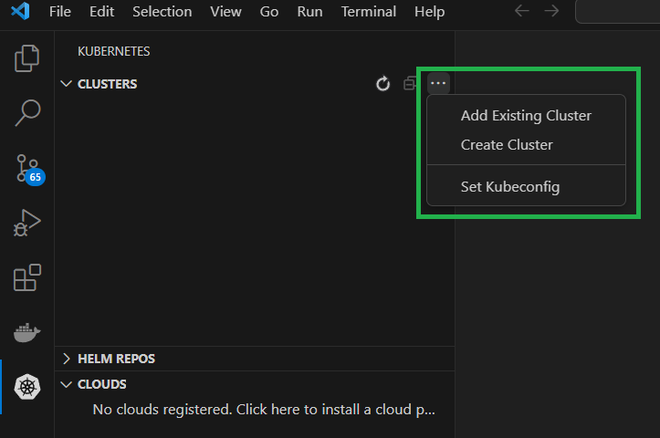Open Source Control with 65 changes

pos(27,168)
